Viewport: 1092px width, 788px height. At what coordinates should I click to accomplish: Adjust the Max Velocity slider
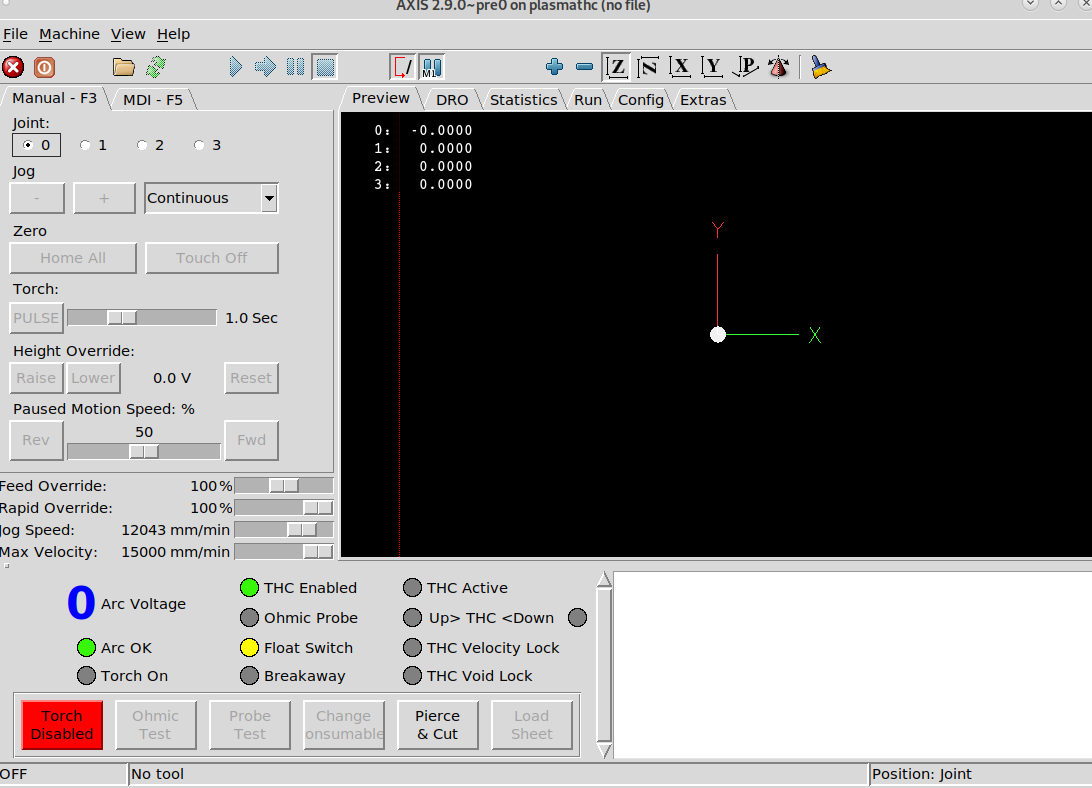tap(284, 553)
